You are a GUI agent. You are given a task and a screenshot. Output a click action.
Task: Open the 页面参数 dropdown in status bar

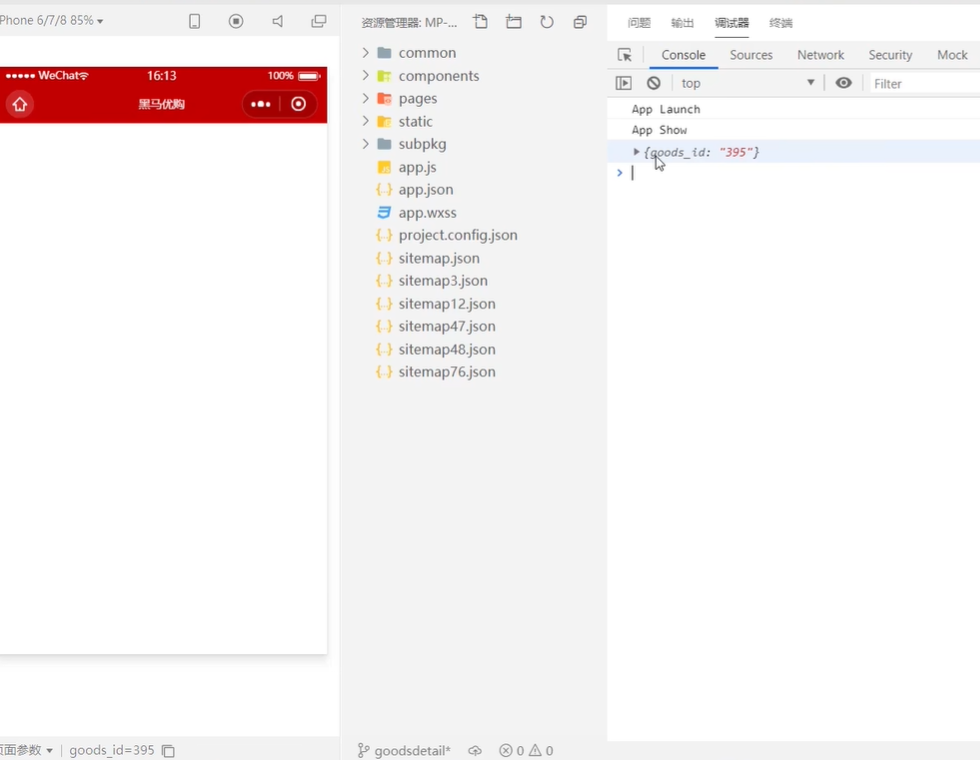(26, 749)
